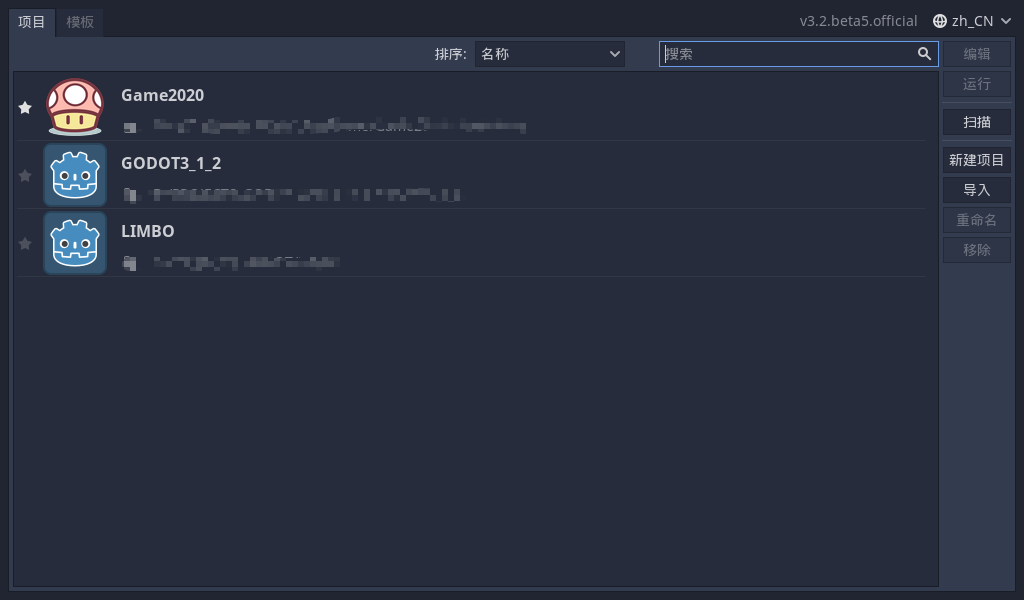1024x600 pixels.
Task: Click the 运行 button
Action: coord(976,84)
